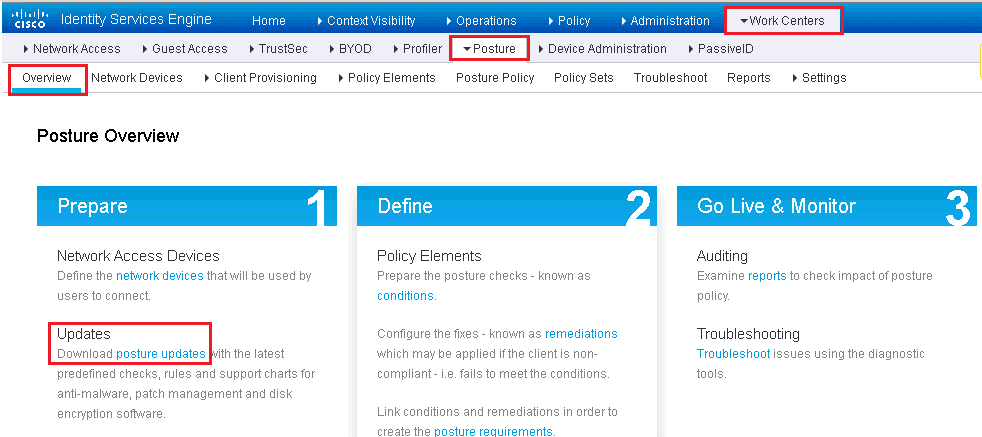Expand Device Administration submenu
982x437 pixels.
tap(602, 49)
